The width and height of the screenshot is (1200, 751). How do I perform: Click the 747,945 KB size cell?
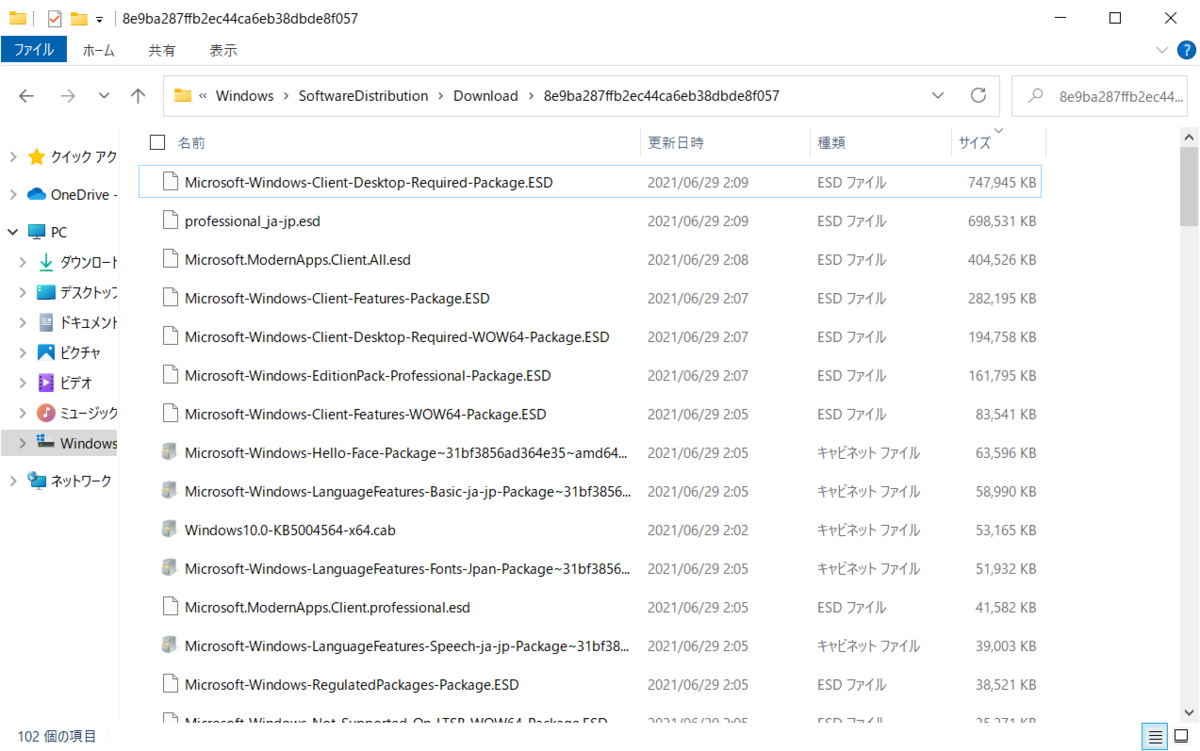point(1002,183)
